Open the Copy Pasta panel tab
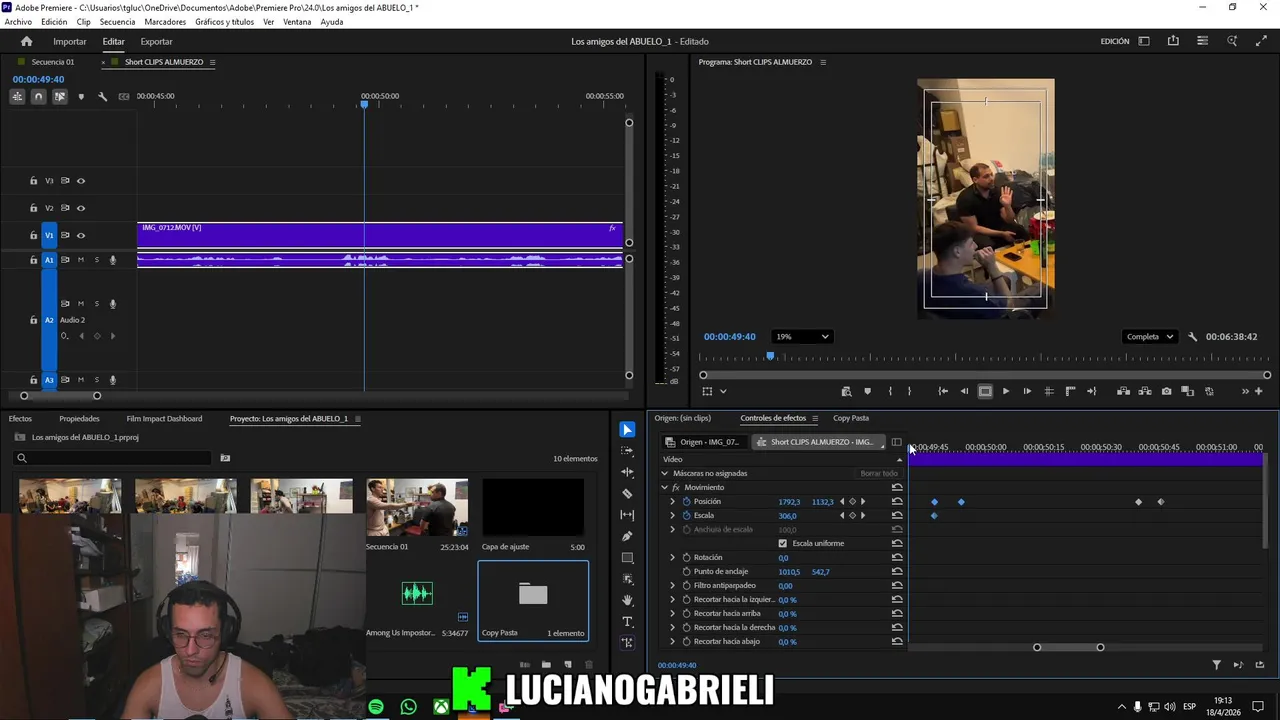The height and width of the screenshot is (720, 1280). (x=851, y=419)
